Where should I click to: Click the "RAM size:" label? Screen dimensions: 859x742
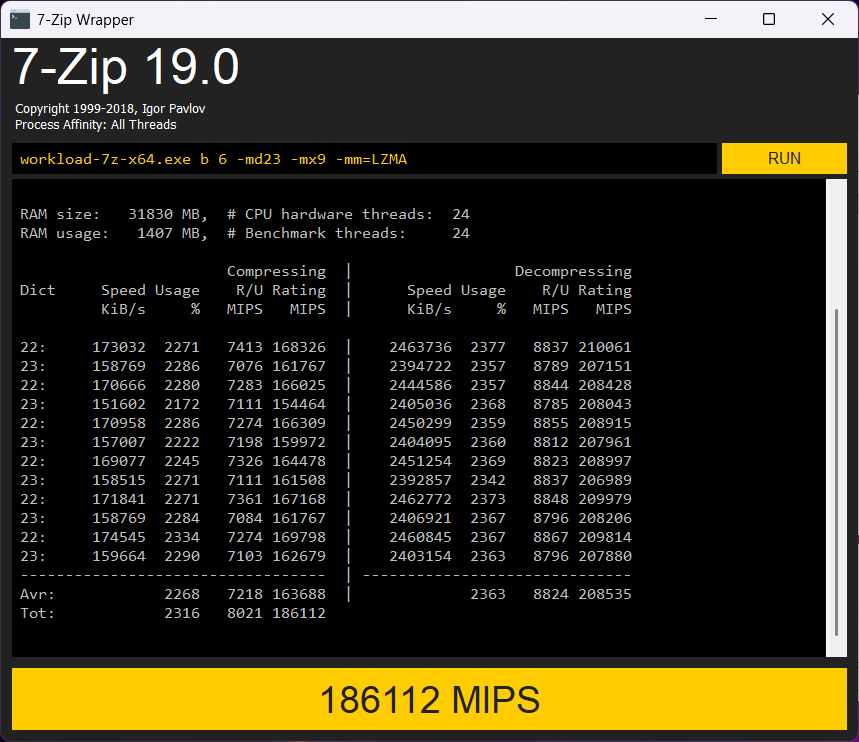tap(60, 214)
